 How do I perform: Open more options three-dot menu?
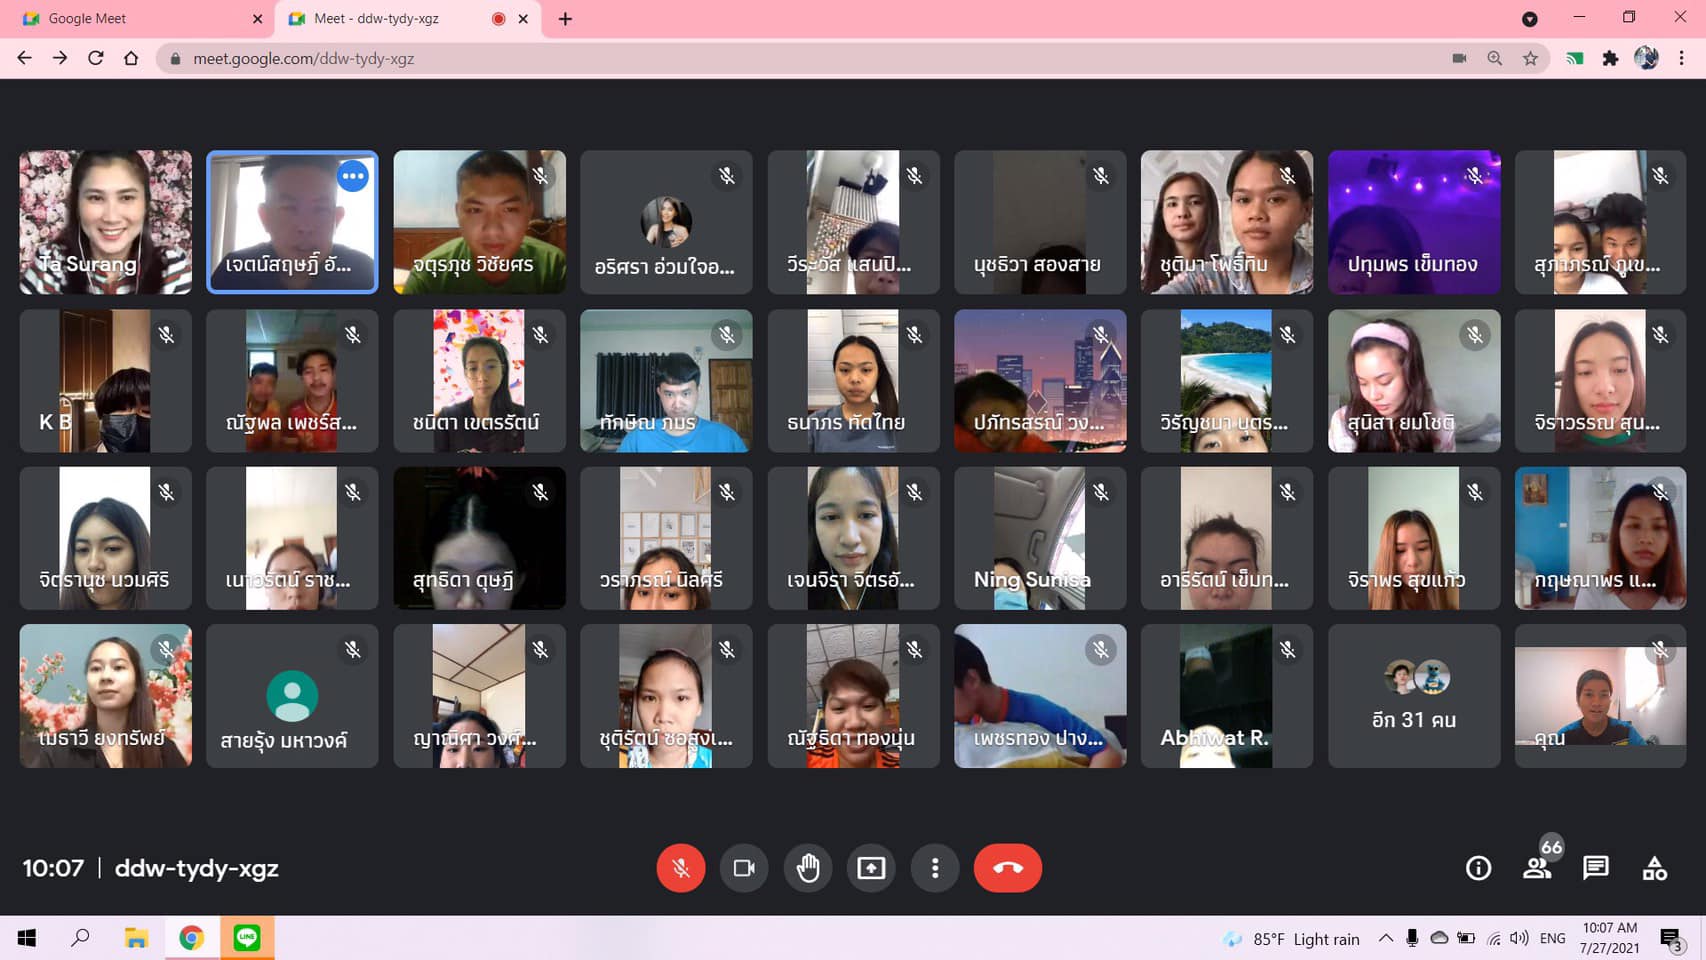pos(935,868)
